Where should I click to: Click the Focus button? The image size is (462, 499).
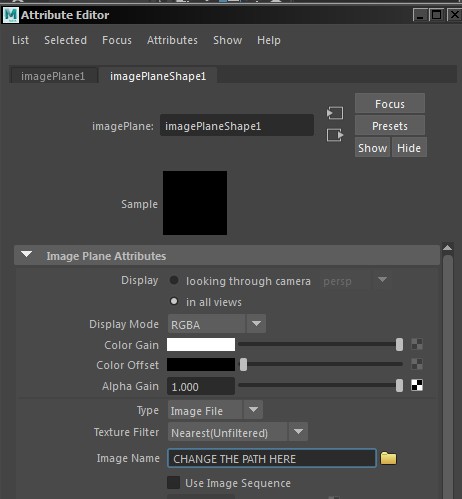pyautogui.click(x=390, y=104)
